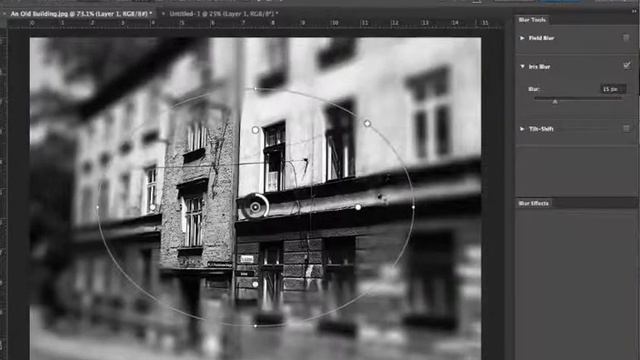
Task: Click the right feather handle inside the ellipse
Action: click(358, 207)
